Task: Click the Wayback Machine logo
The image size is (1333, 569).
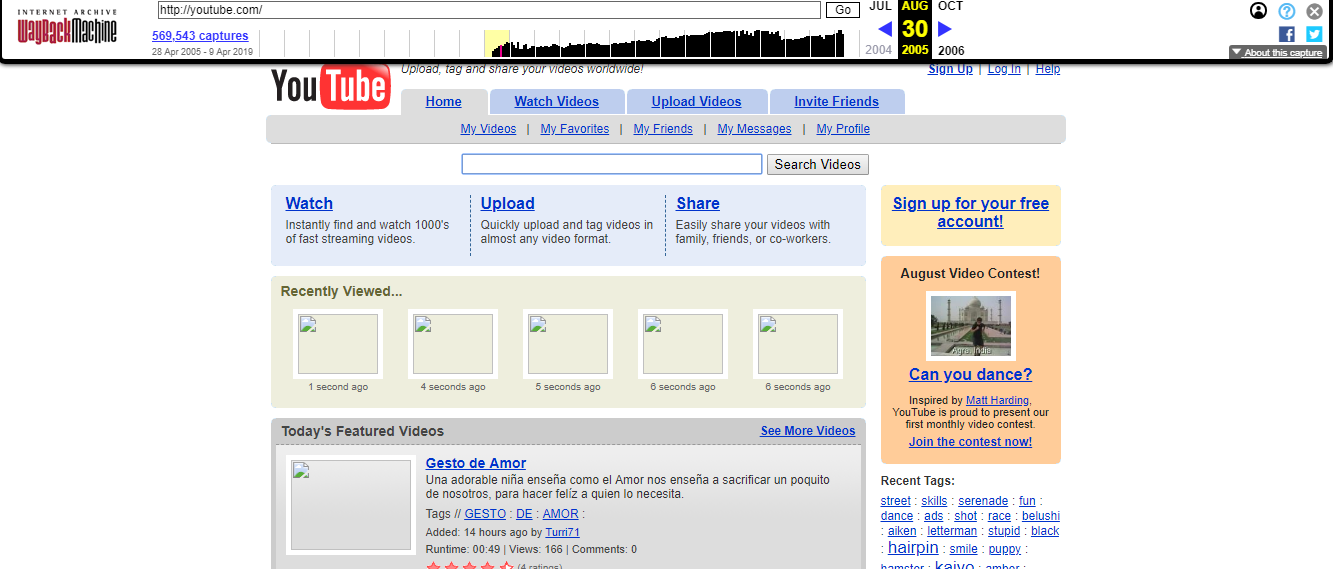Action: click(x=67, y=27)
